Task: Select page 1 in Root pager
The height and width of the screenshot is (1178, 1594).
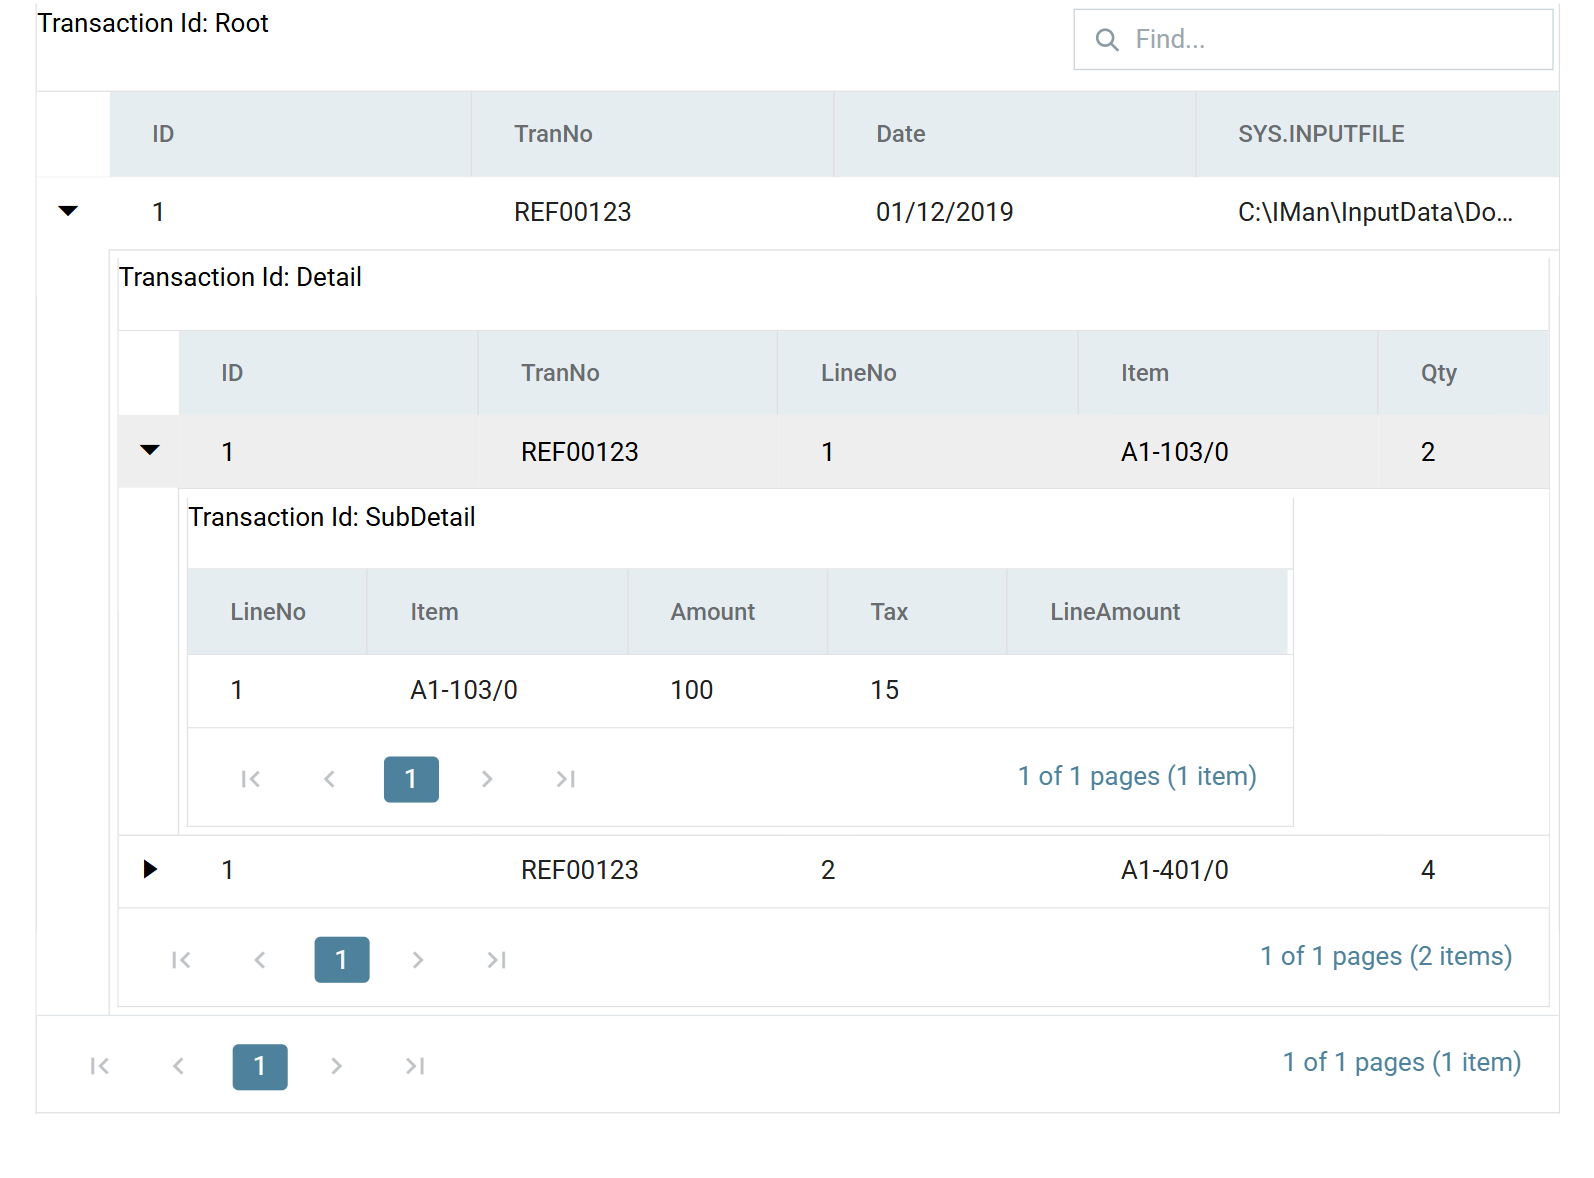Action: (x=260, y=1067)
